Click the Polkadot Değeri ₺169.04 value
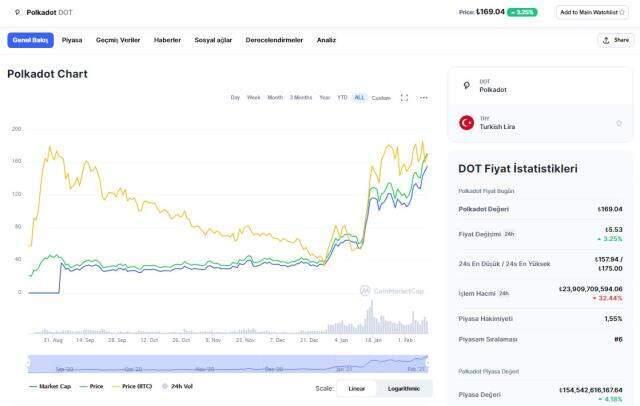The image size is (640, 406). [610, 209]
